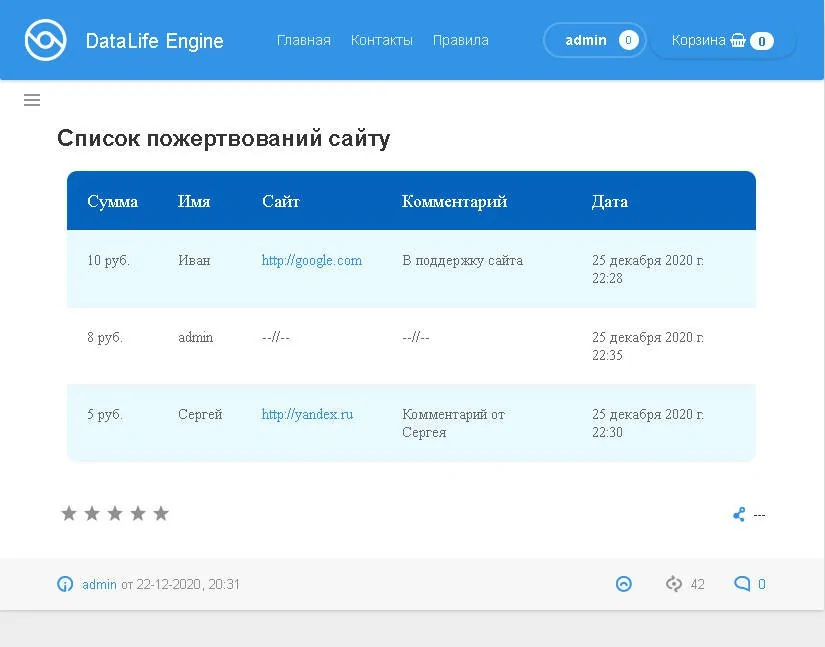
Task: Click the name Сергей cell
Action: pos(200,415)
